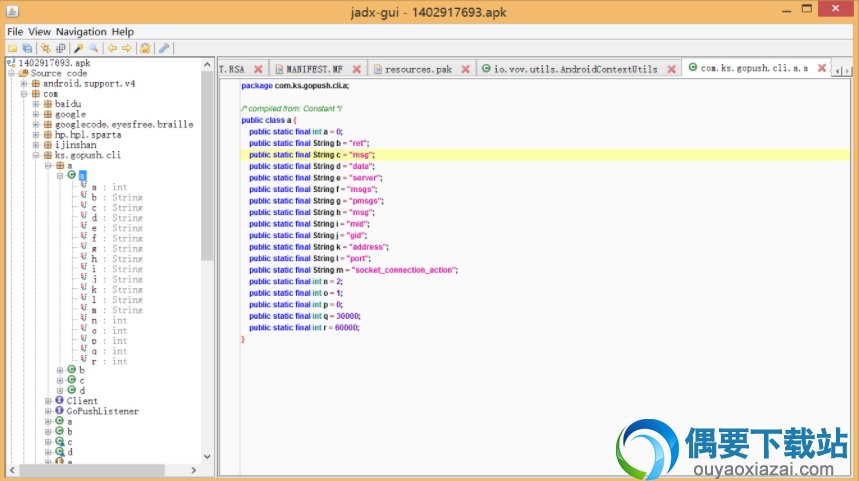Toggle Flatten packages toolbar button
The height and width of the screenshot is (481, 859).
(x=61, y=48)
